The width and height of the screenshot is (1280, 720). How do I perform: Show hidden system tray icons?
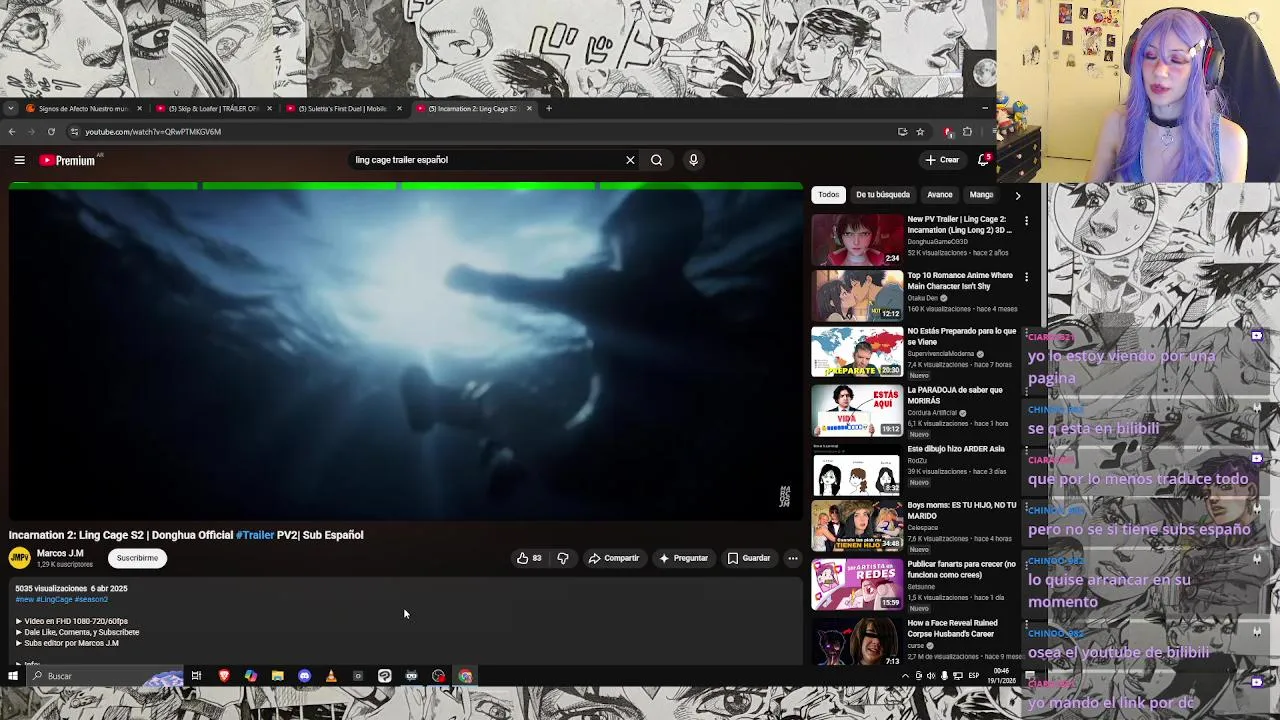906,676
